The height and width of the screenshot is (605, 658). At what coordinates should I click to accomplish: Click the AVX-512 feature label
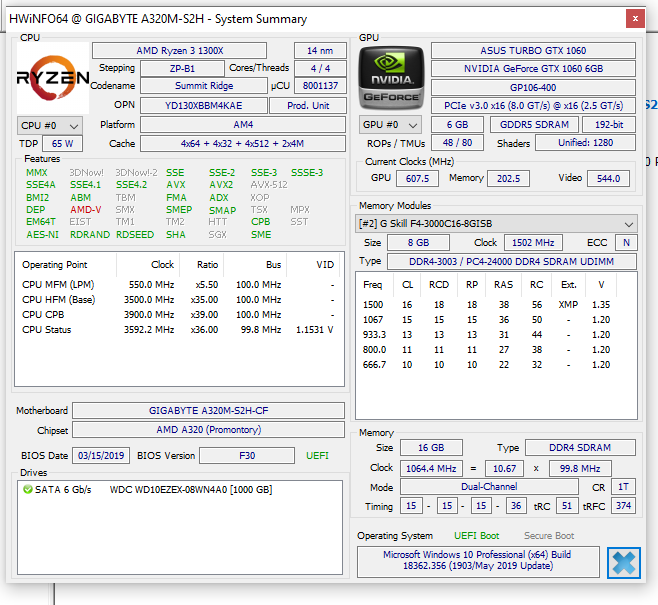(269, 185)
